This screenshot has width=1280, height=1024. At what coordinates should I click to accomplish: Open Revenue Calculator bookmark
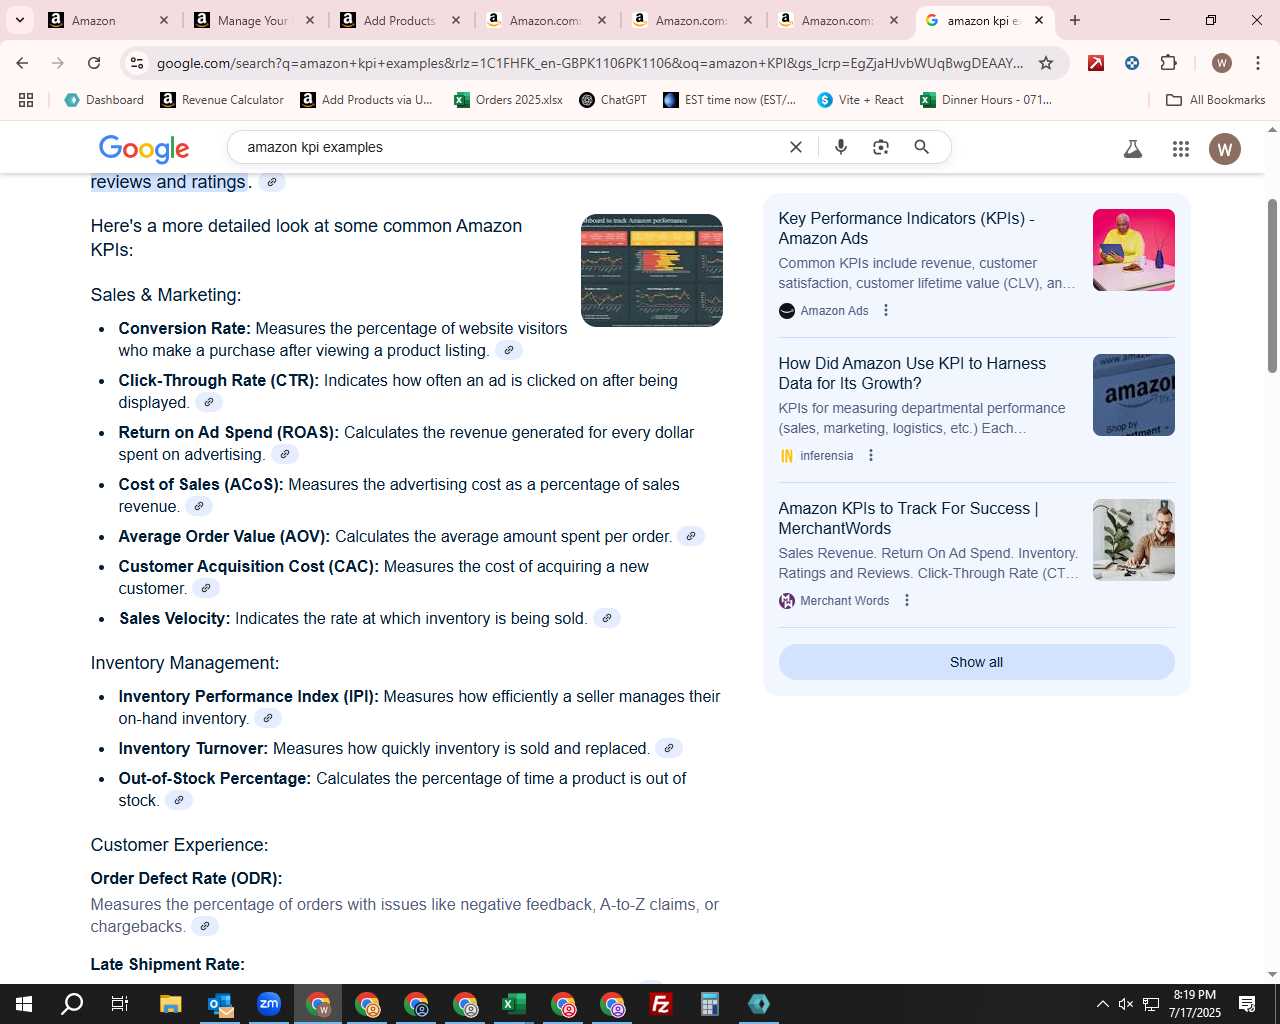click(222, 100)
